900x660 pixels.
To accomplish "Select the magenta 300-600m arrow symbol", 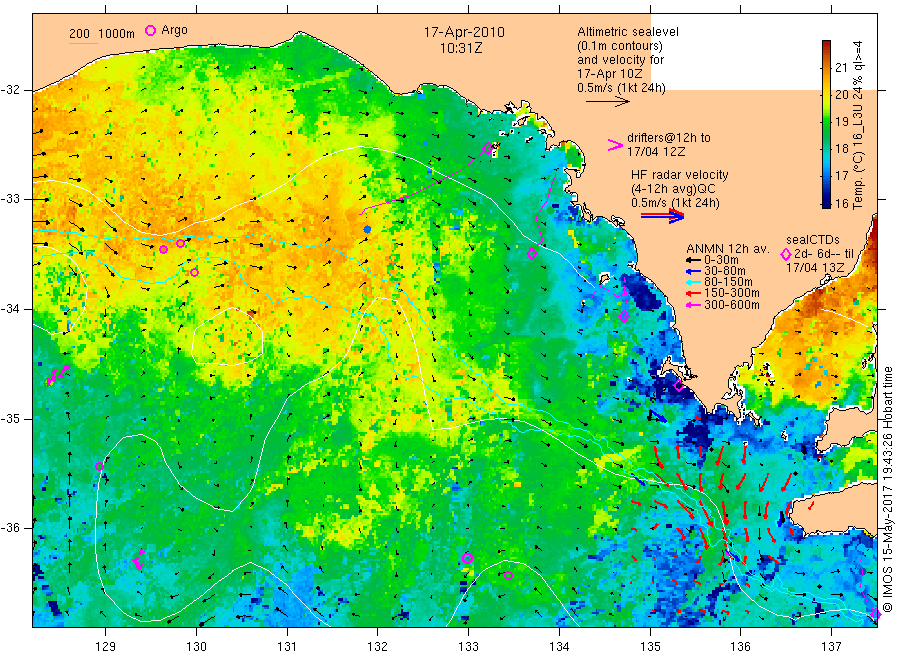I will (x=693, y=305).
